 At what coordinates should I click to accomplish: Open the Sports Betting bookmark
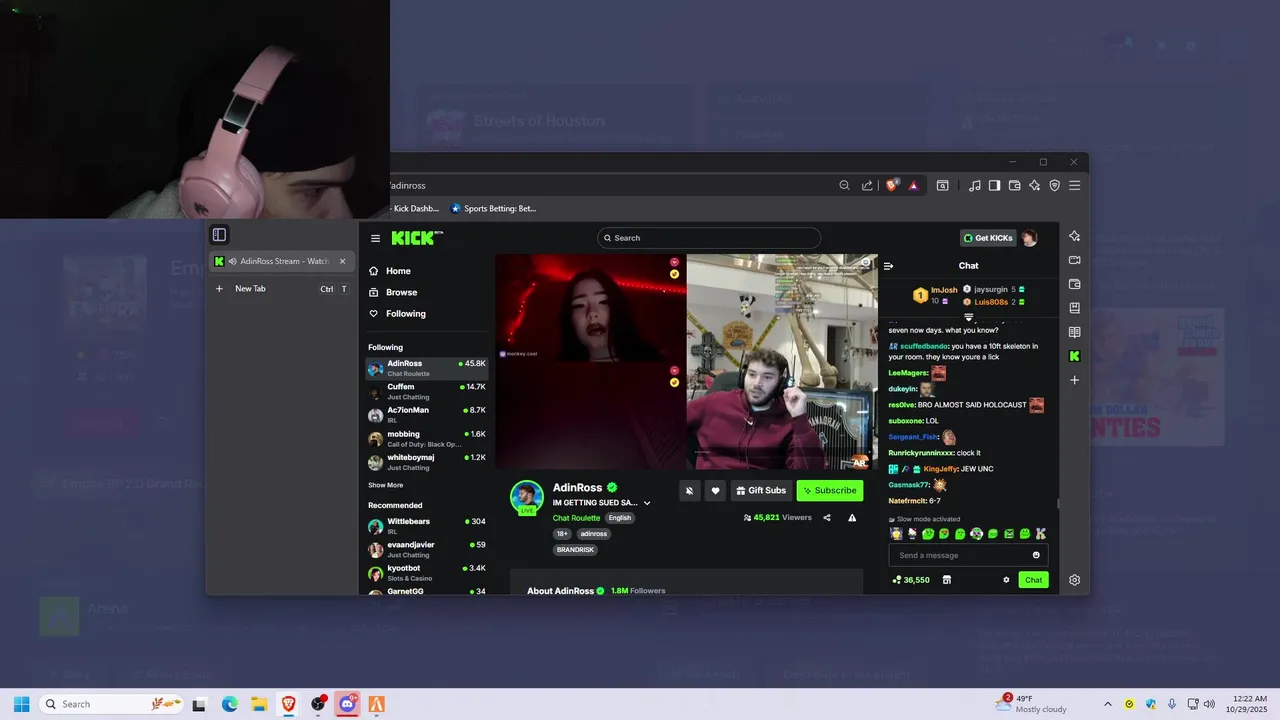pyautogui.click(x=494, y=208)
